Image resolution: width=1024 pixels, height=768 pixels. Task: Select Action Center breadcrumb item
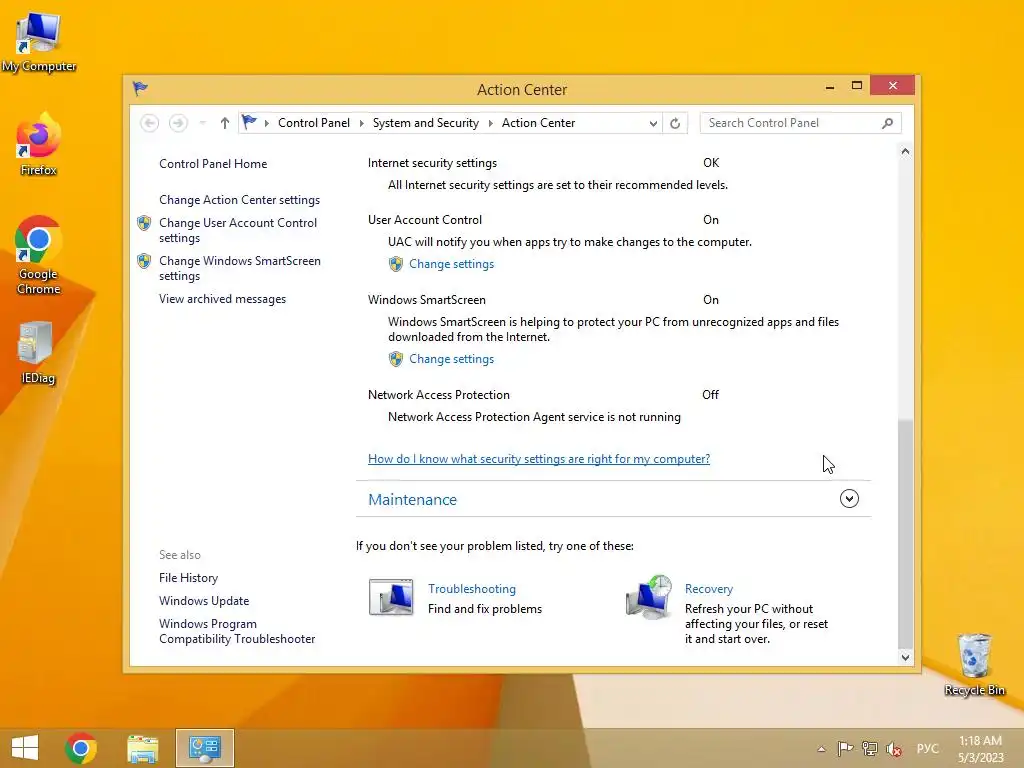538,123
